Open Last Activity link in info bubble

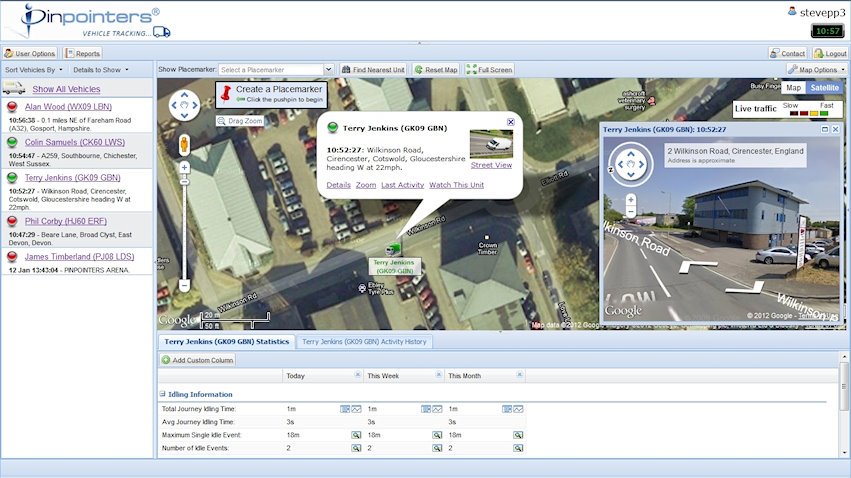[x=402, y=185]
